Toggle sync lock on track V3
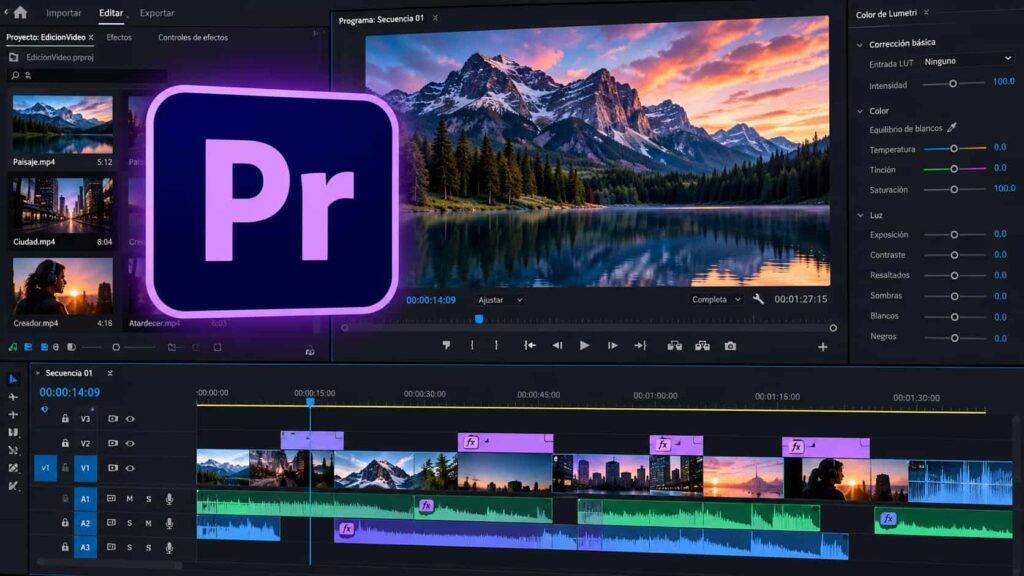Viewport: 1024px width, 576px height. click(x=113, y=419)
